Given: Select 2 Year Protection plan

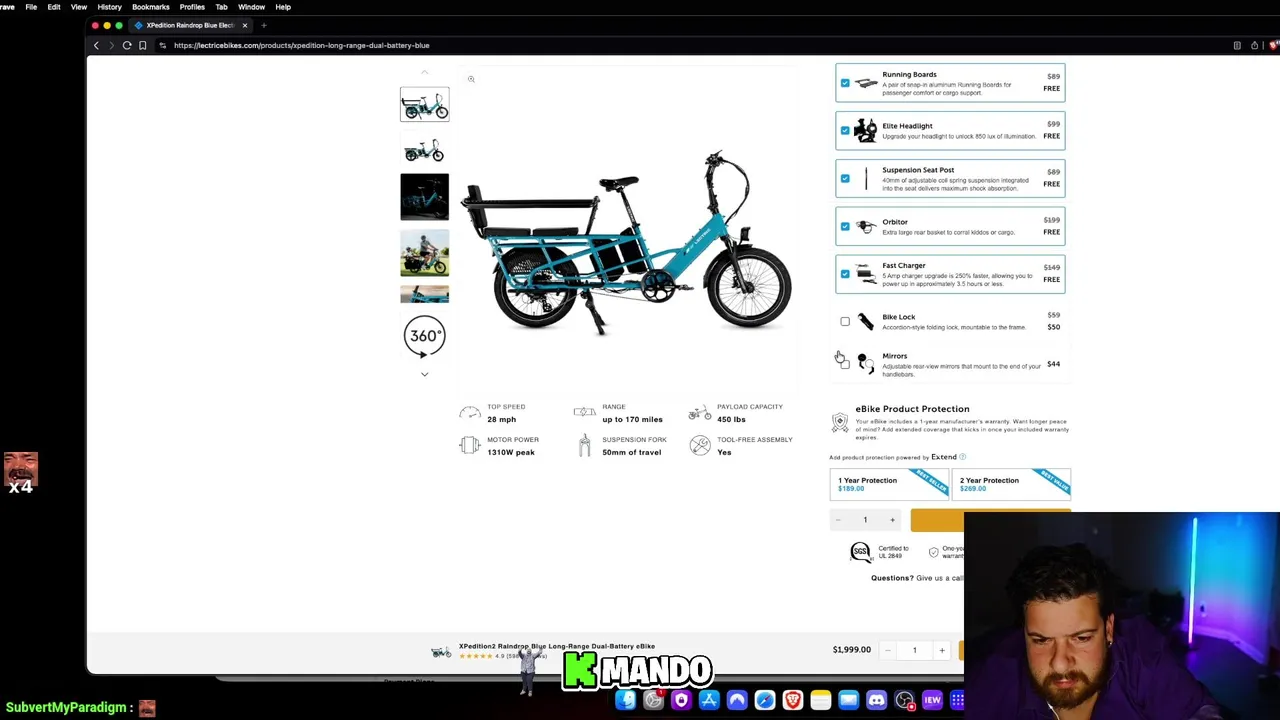Looking at the screenshot, I should (x=1011, y=484).
